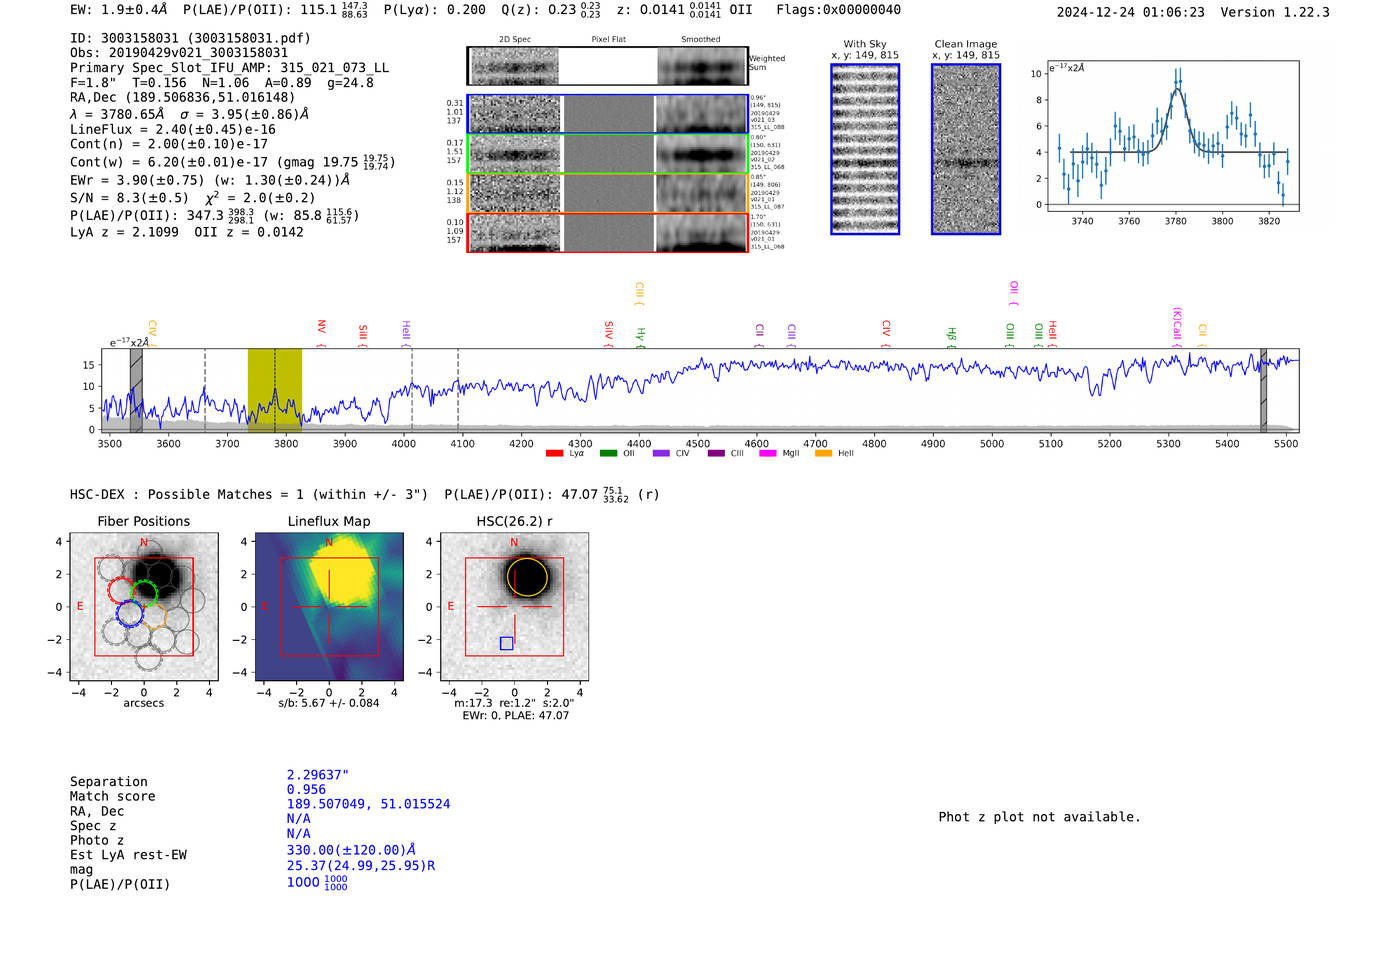The height and width of the screenshot is (953, 1400).
Task: Click the Gaussian emission line fit plot
Action: point(1173,136)
